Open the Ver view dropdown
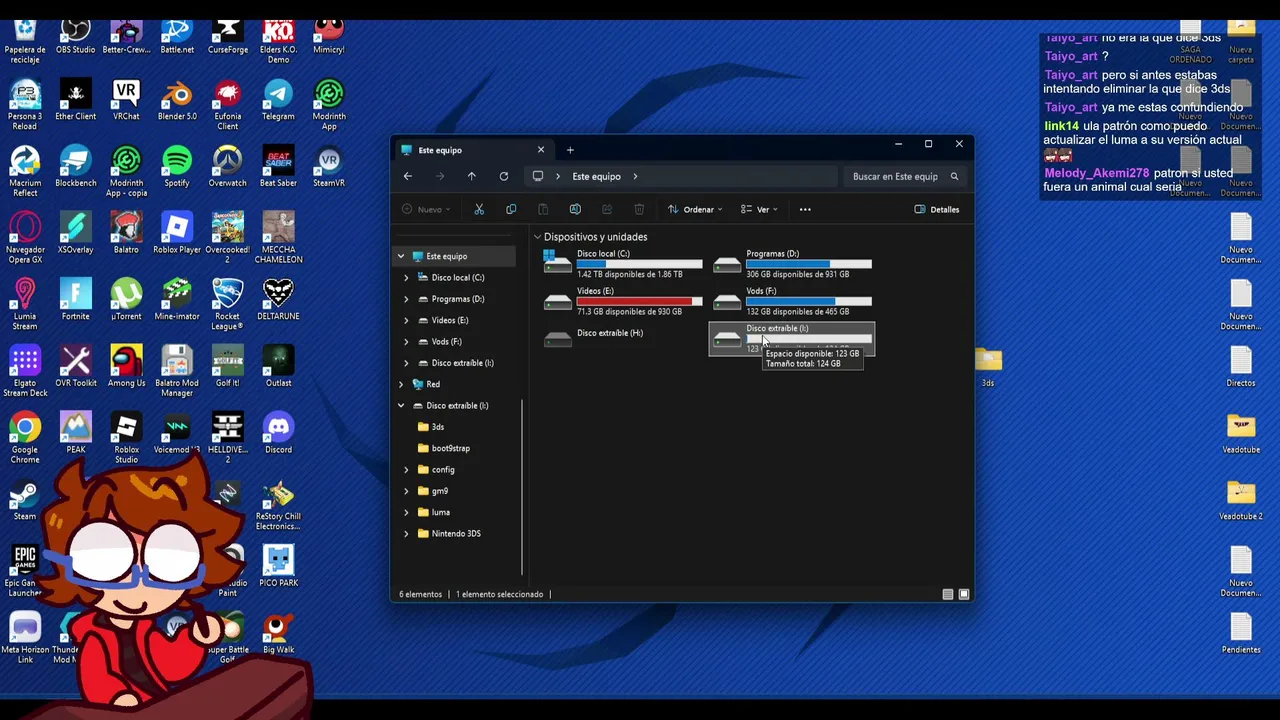This screenshot has width=1280, height=720. tap(759, 209)
